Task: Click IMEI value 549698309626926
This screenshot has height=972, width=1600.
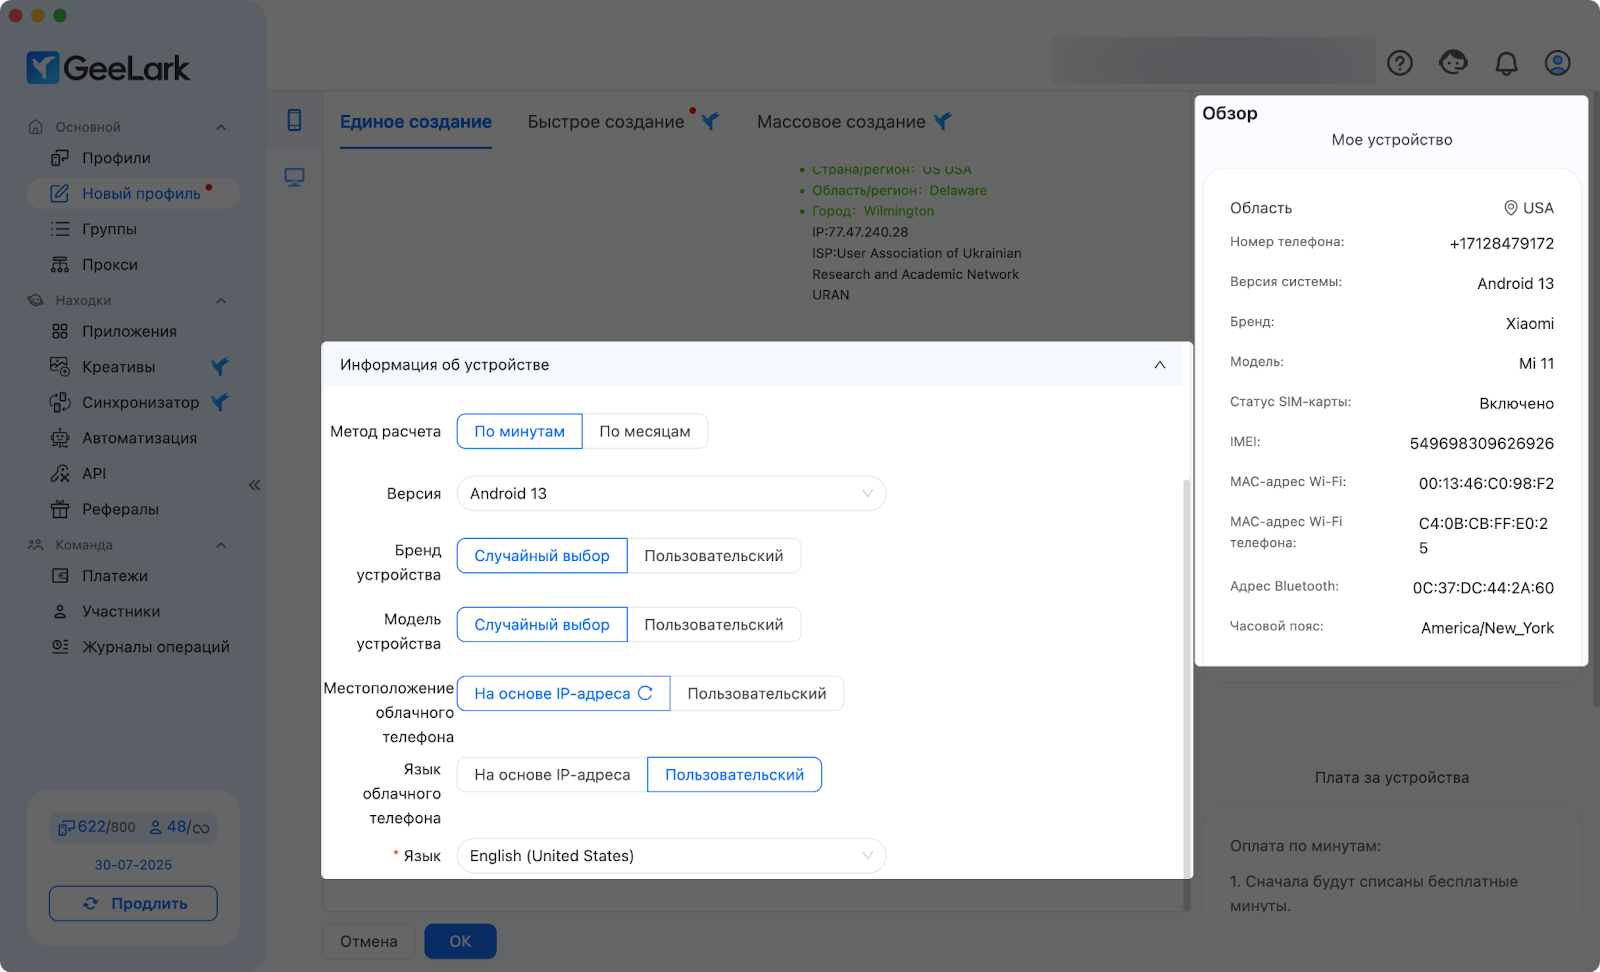Action: pyautogui.click(x=1482, y=443)
